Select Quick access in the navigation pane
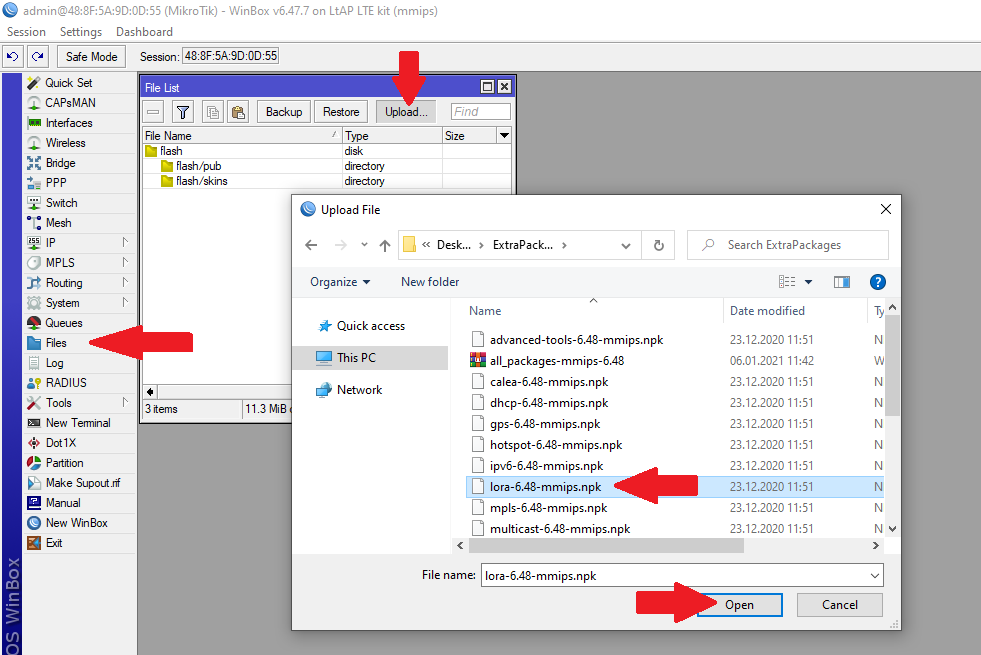This screenshot has width=981, height=655. point(370,326)
